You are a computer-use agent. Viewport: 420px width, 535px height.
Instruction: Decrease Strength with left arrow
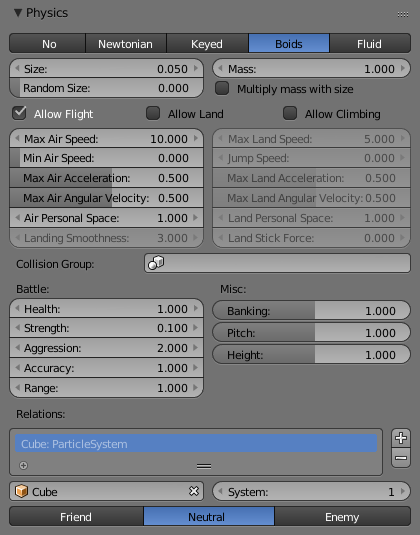coord(17,328)
